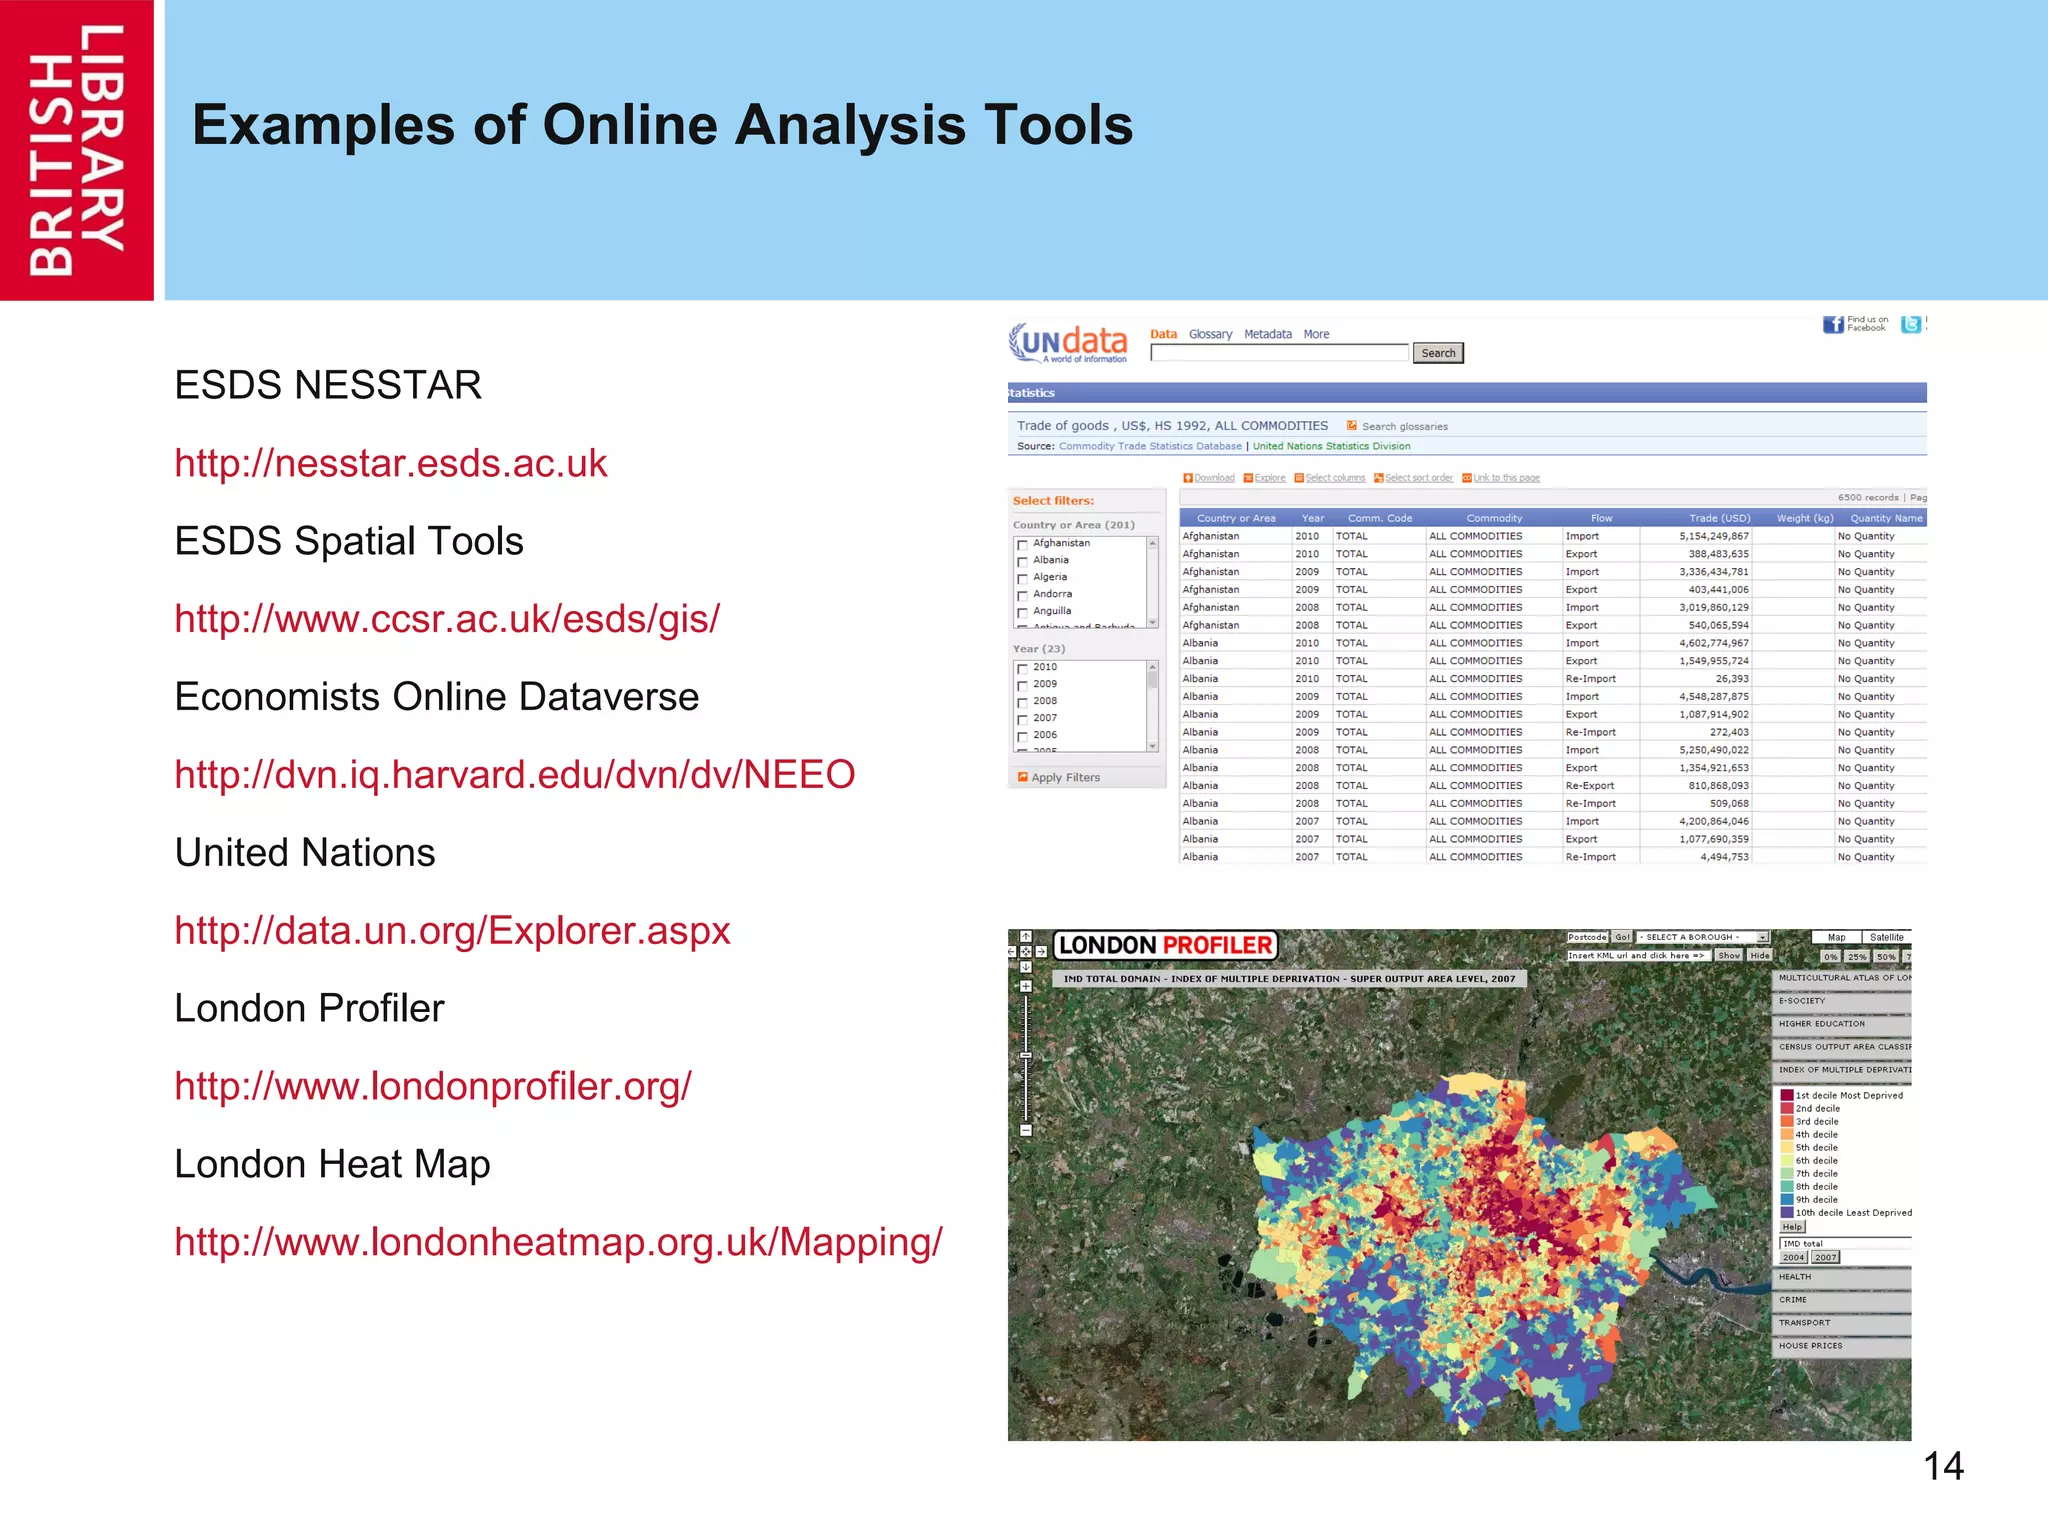
Task: Open the londonheatmap.org.uk link
Action: [558, 1242]
